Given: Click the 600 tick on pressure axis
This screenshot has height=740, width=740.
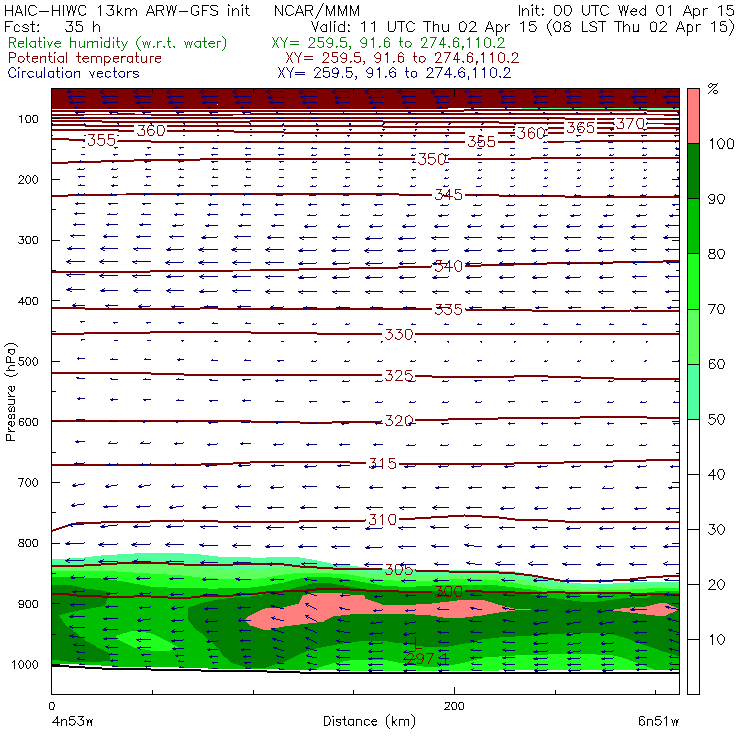Looking at the screenshot, I should click(28, 422).
